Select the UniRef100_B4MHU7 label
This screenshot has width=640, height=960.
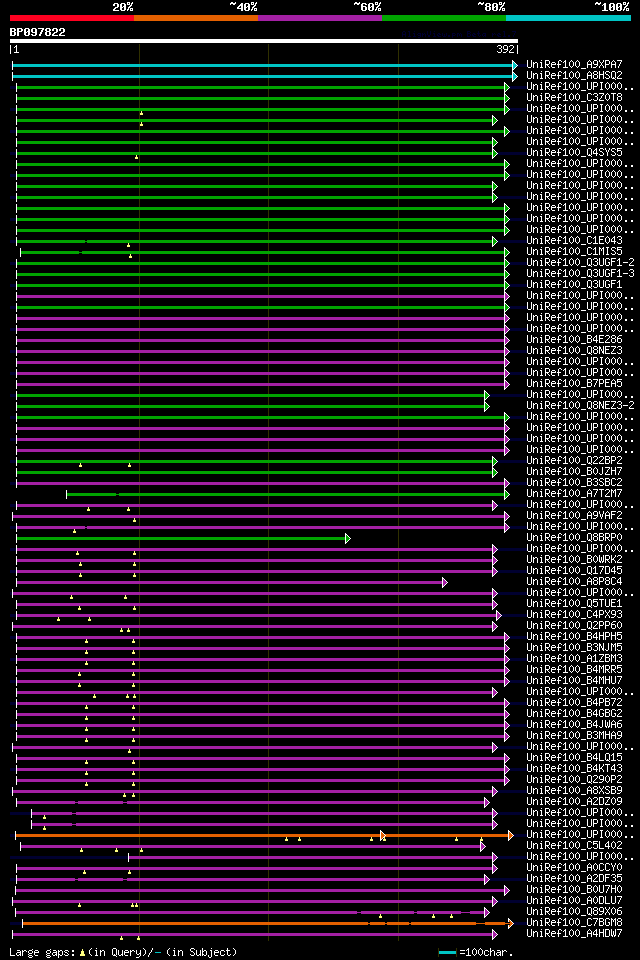pyautogui.click(x=574, y=681)
